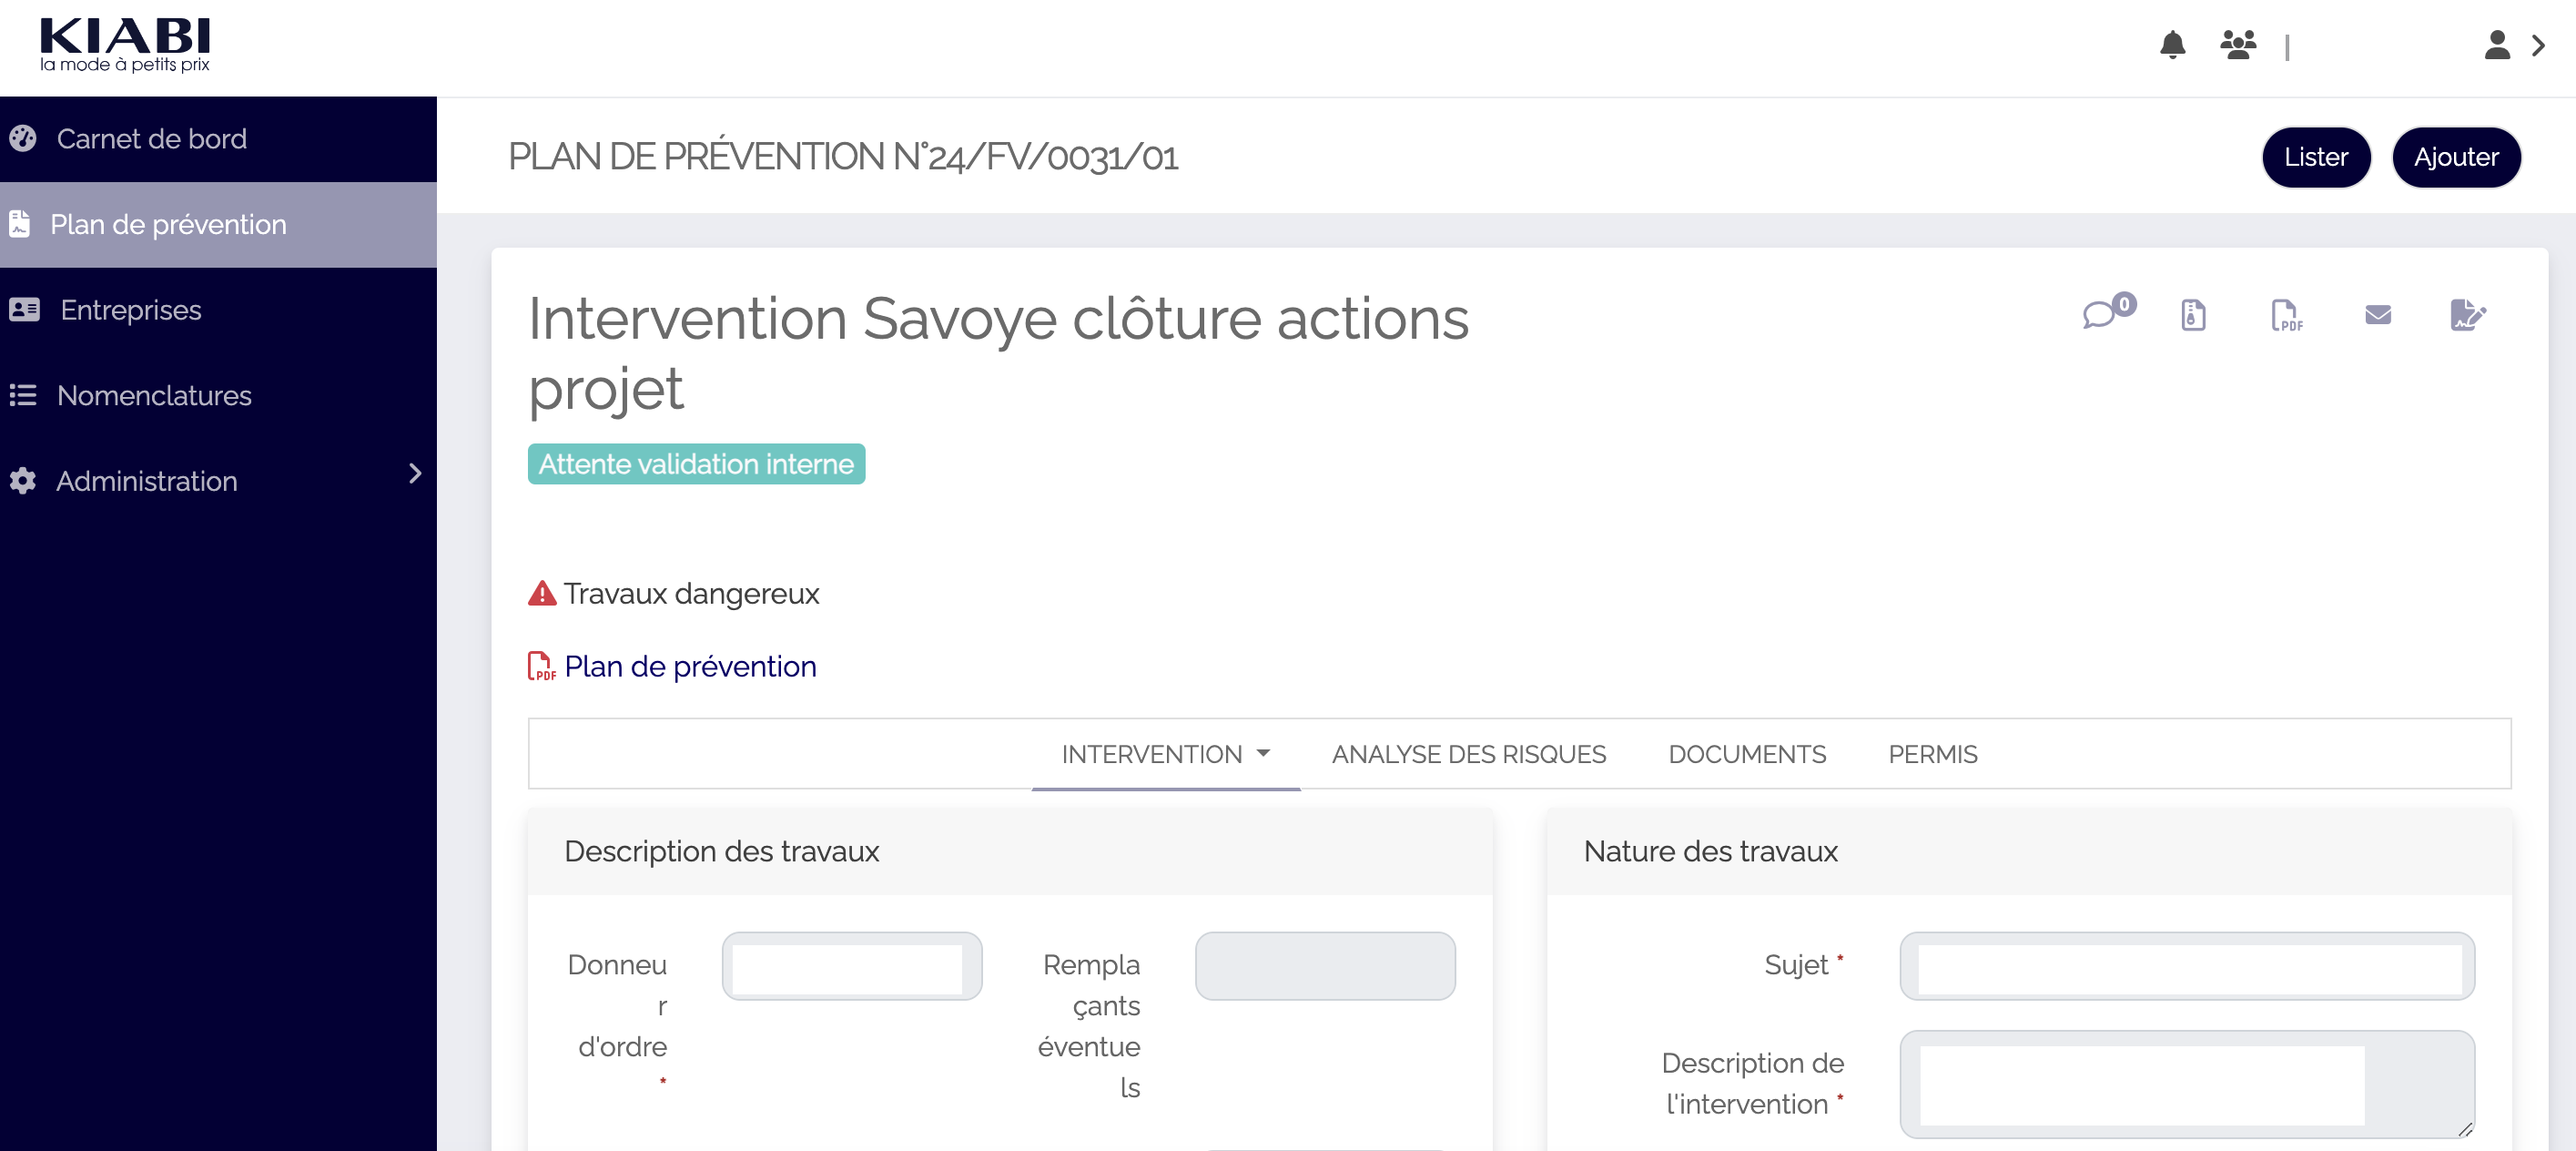Click the signature edit icon
This screenshot has height=1151, width=2576.
[2468, 315]
